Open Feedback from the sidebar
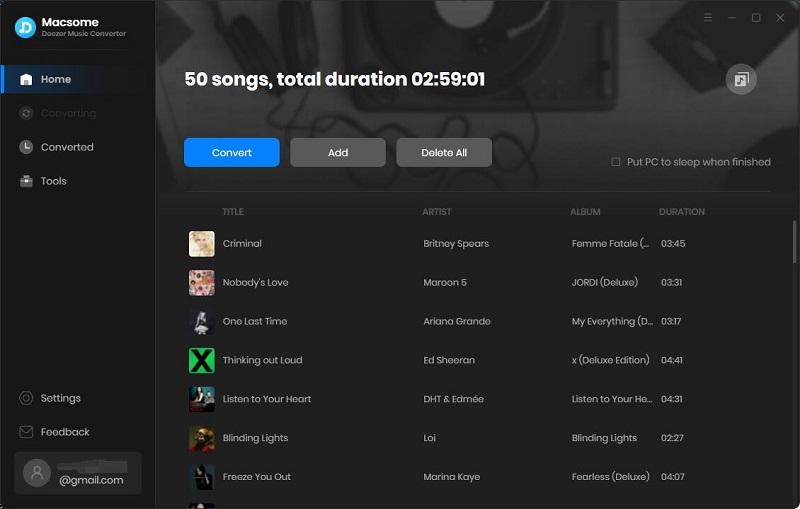Image resolution: width=800 pixels, height=509 pixels. [x=78, y=432]
